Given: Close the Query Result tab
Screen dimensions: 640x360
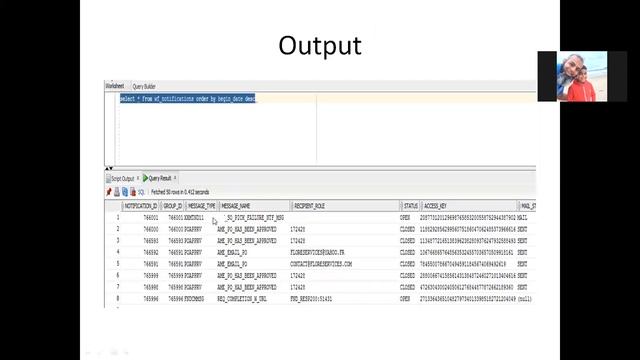Looking at the screenshot, I should (175, 178).
